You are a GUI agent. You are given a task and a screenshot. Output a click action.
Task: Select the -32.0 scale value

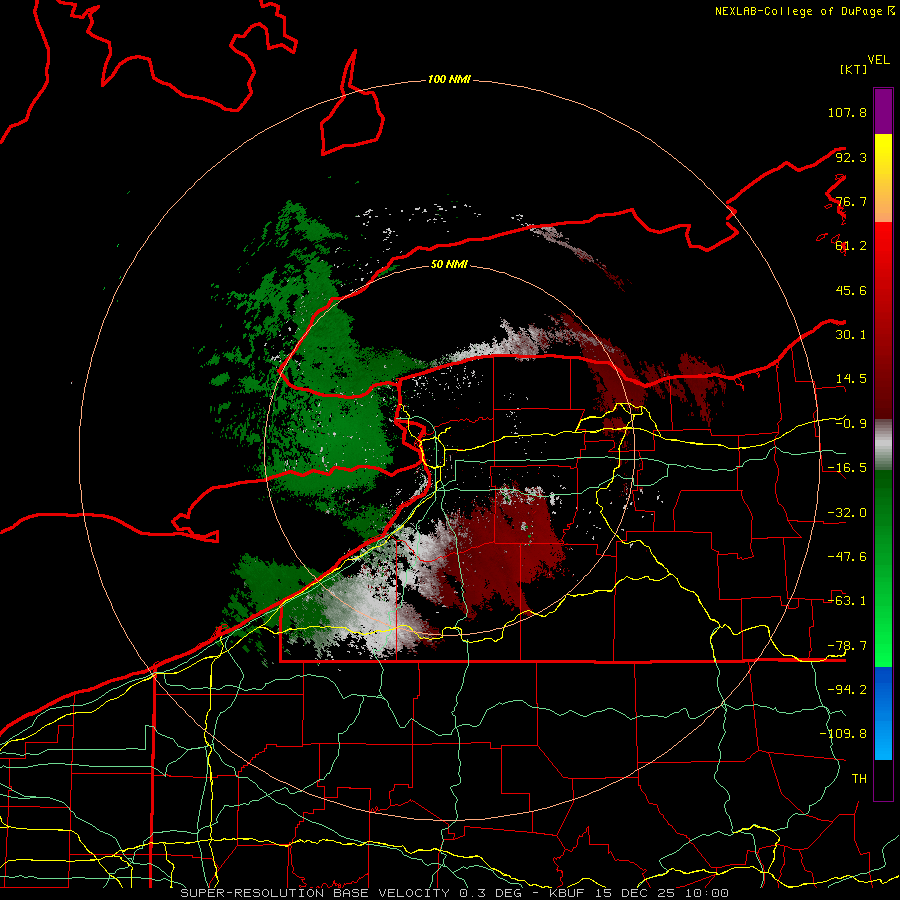[x=847, y=513]
